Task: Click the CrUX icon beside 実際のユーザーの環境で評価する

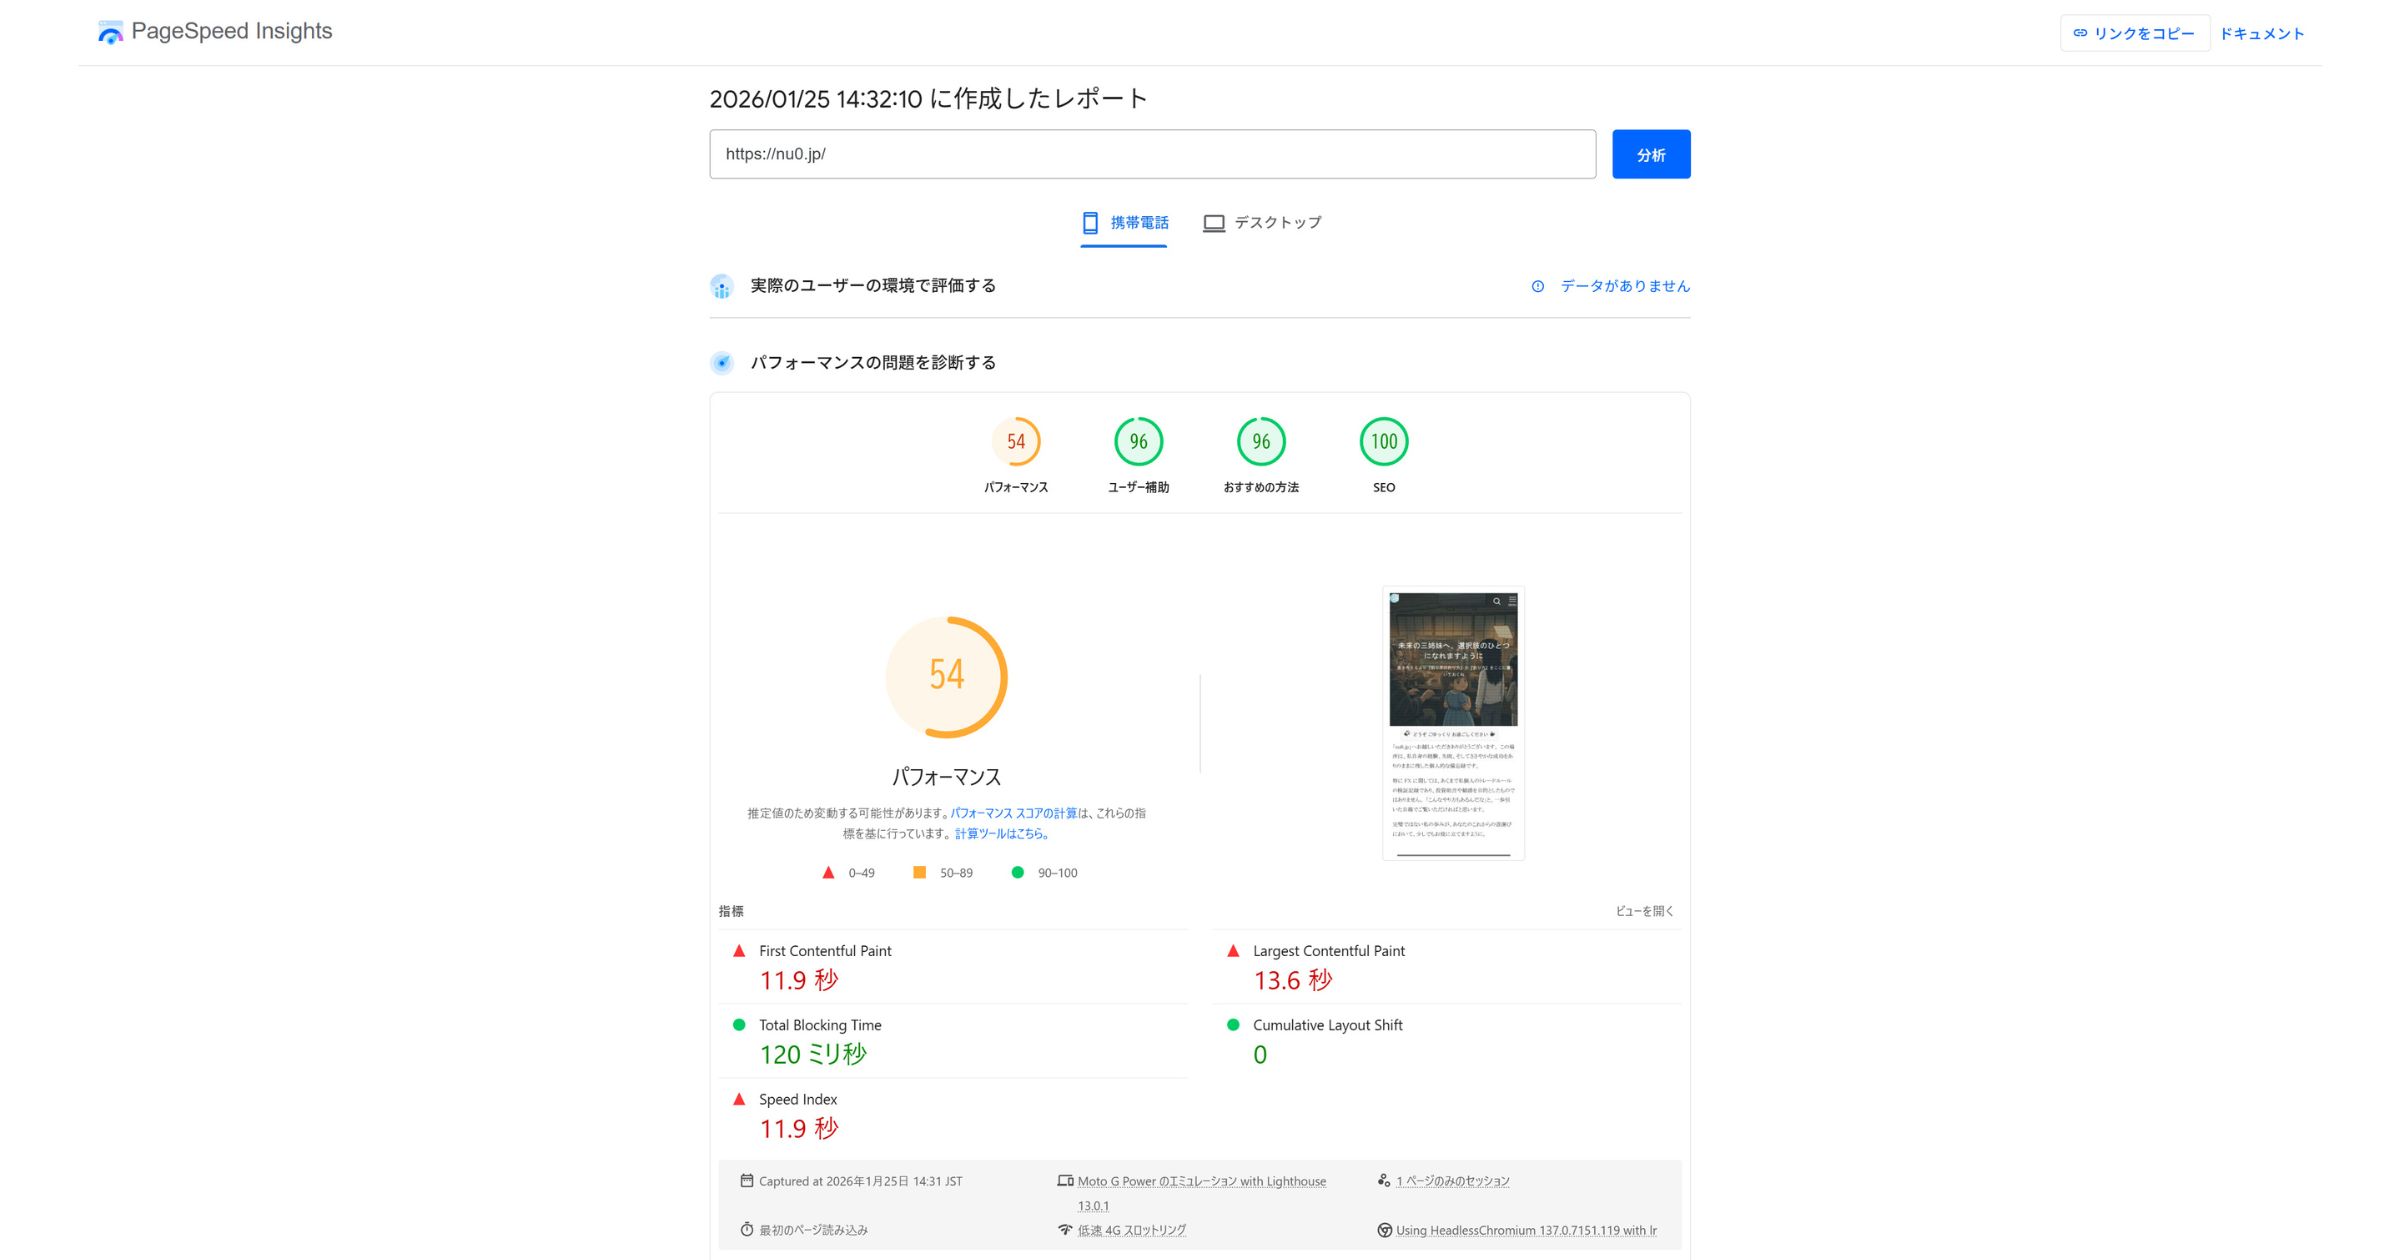Action: (x=722, y=286)
